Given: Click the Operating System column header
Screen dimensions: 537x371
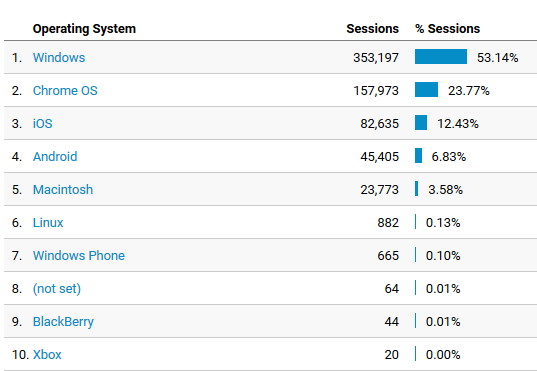Looking at the screenshot, I should tap(84, 29).
